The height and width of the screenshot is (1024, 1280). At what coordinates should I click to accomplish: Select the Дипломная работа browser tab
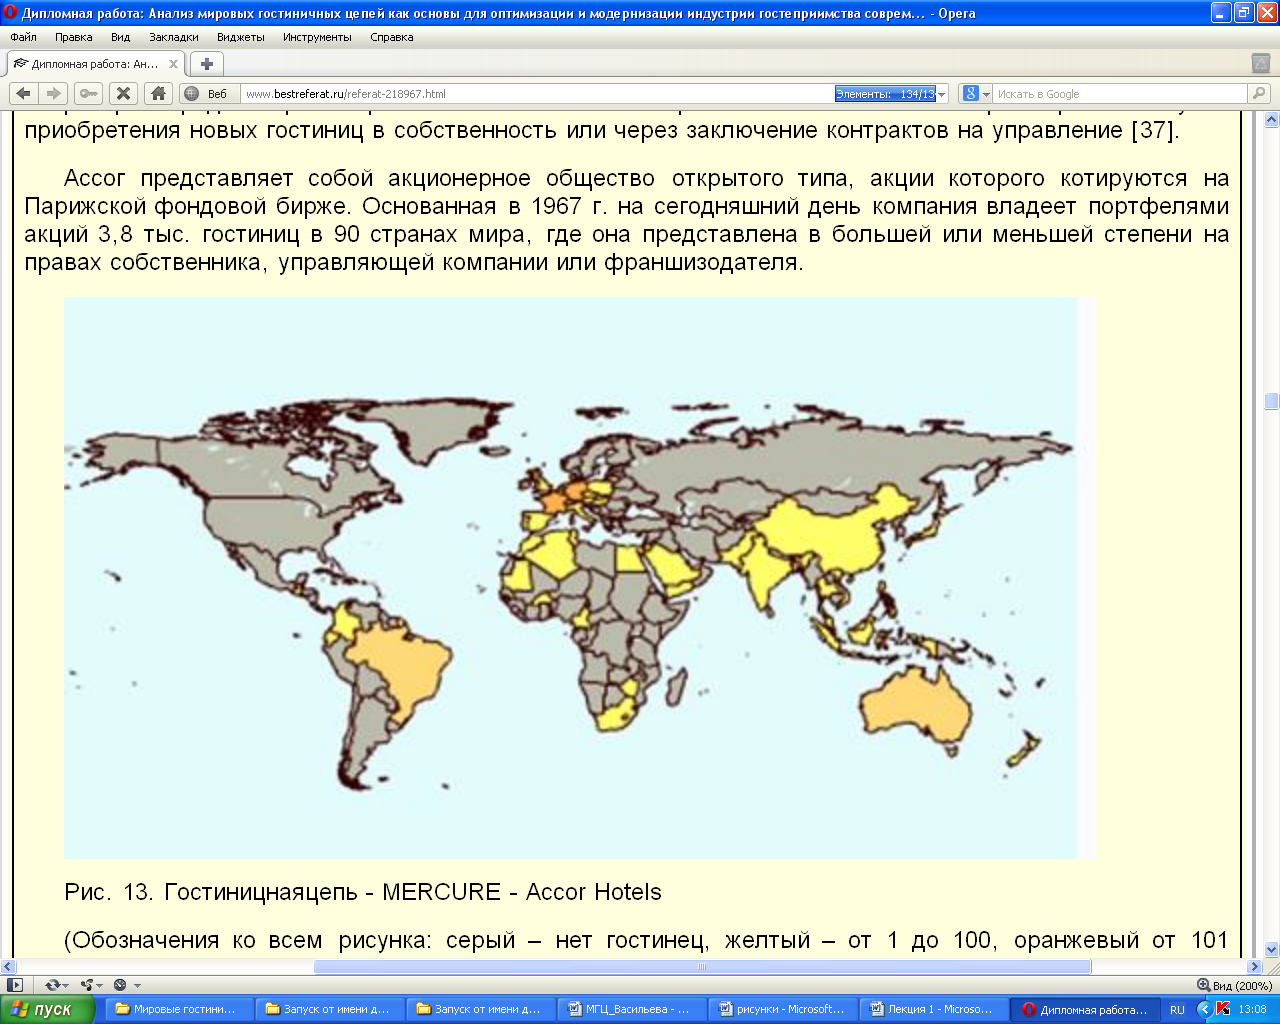(95, 64)
